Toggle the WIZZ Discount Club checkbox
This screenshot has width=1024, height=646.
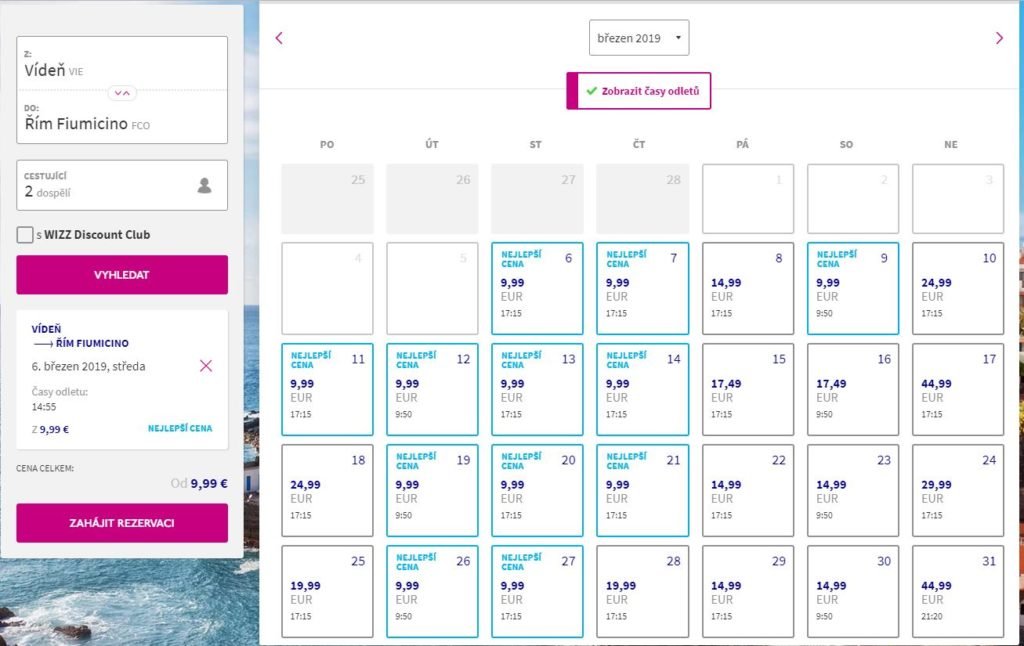coord(25,235)
